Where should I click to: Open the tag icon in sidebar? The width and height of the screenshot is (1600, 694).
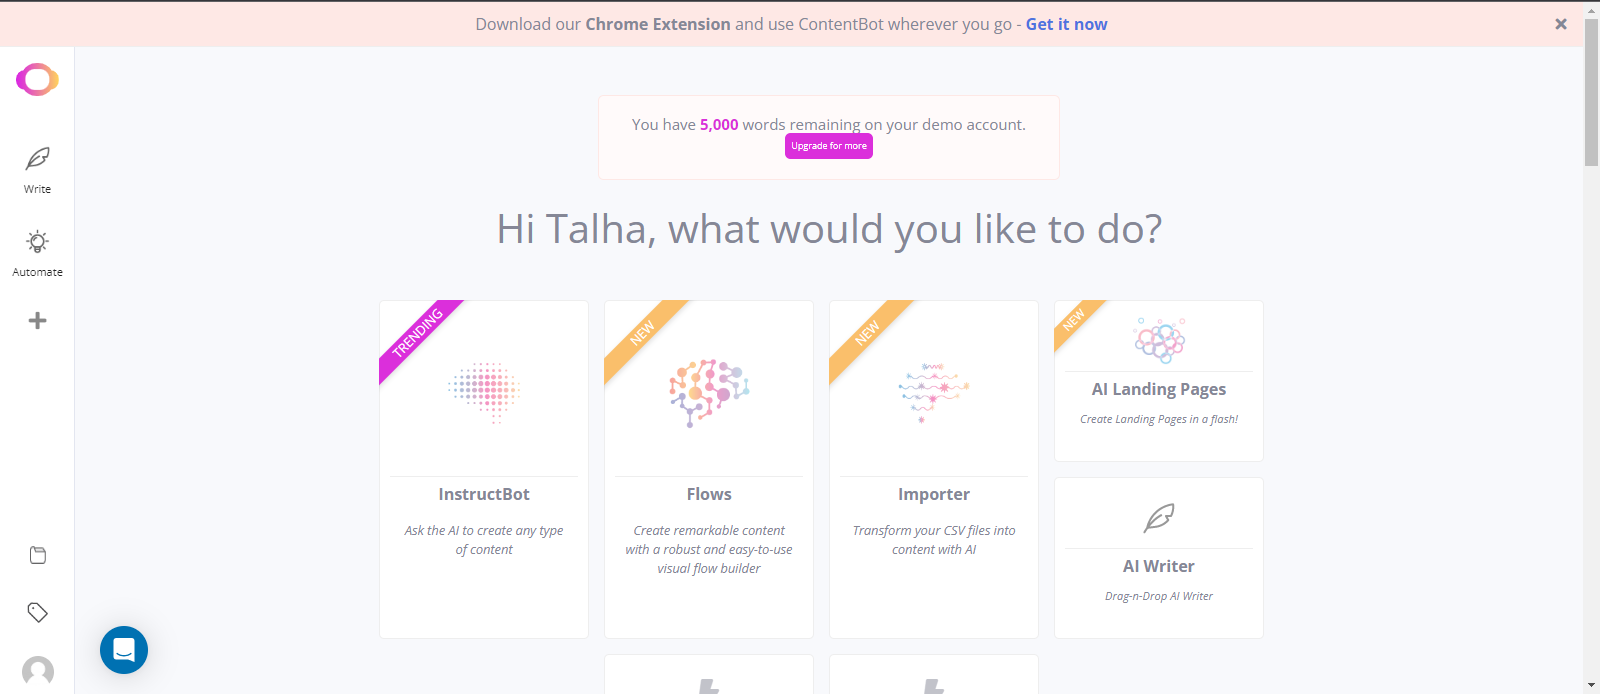[38, 612]
